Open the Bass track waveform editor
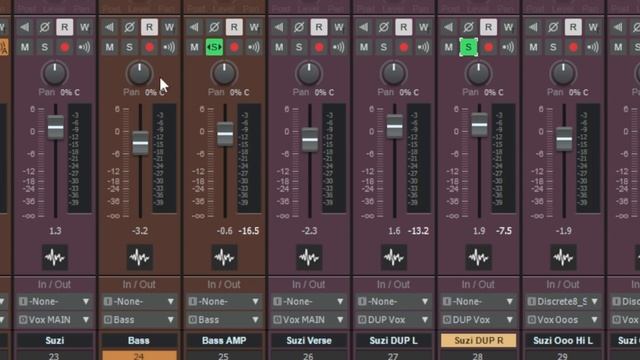Screen dimensions: 640x360 [140, 258]
